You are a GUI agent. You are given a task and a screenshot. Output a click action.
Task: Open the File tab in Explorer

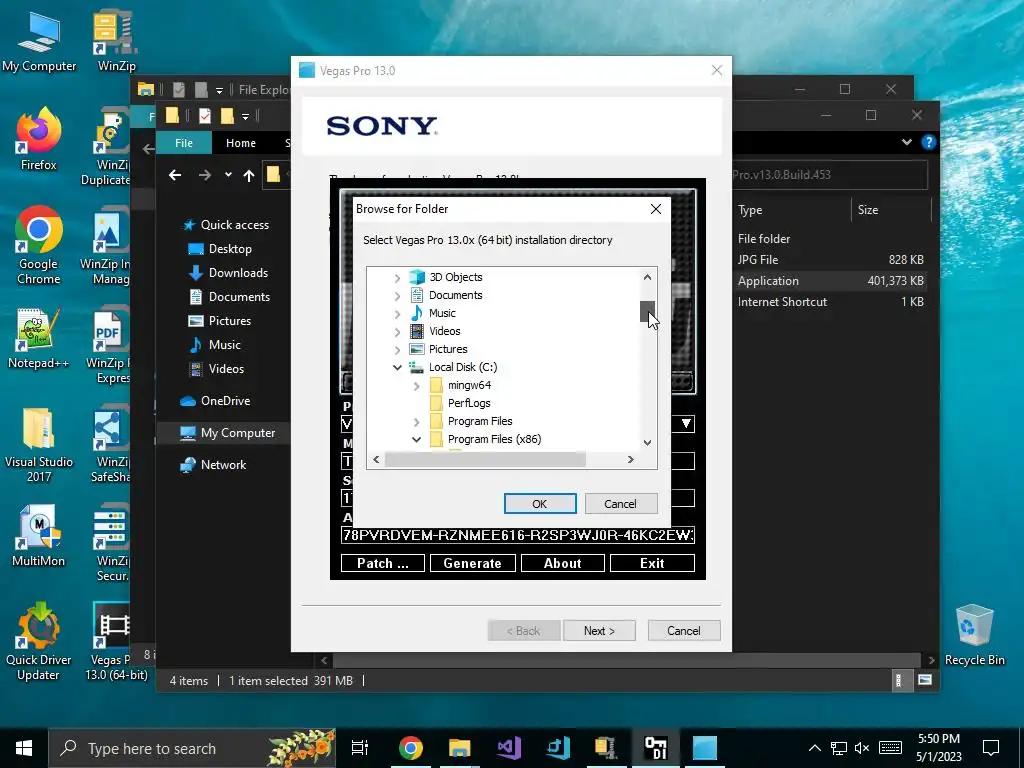[x=184, y=142]
